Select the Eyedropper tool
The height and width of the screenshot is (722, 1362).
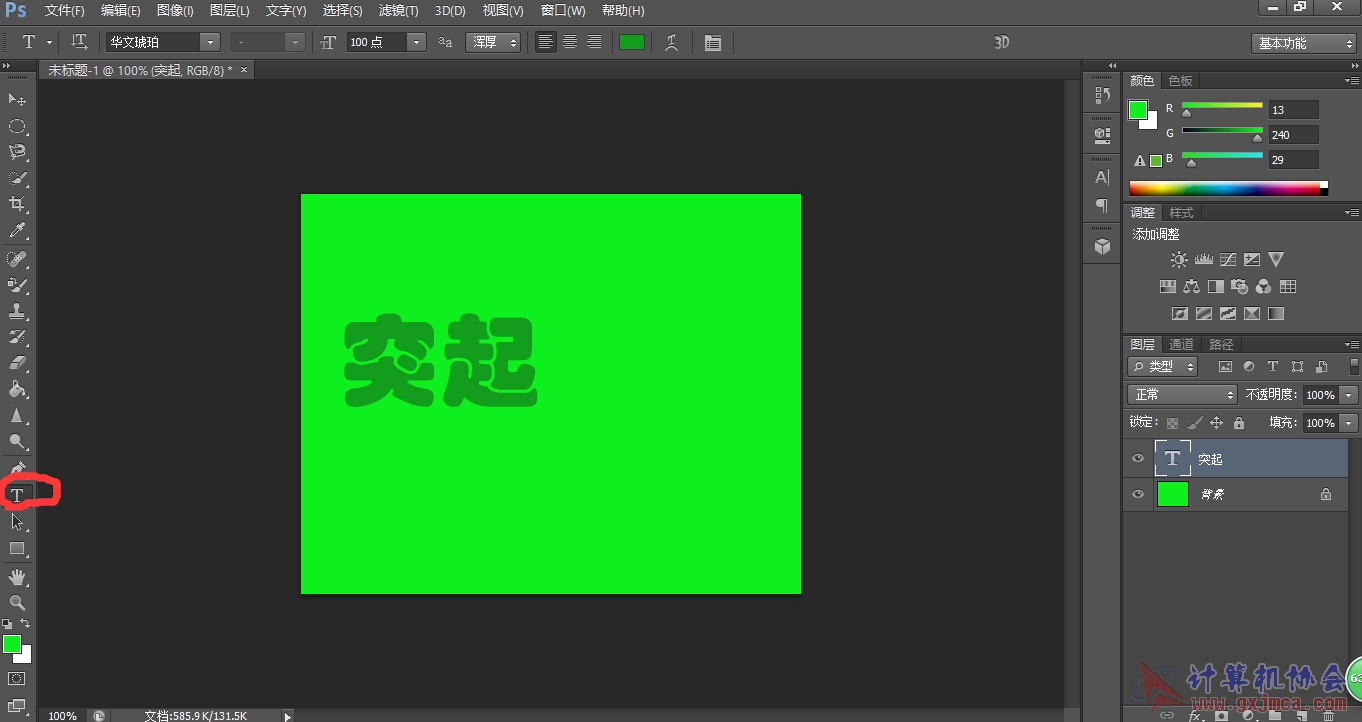17,231
